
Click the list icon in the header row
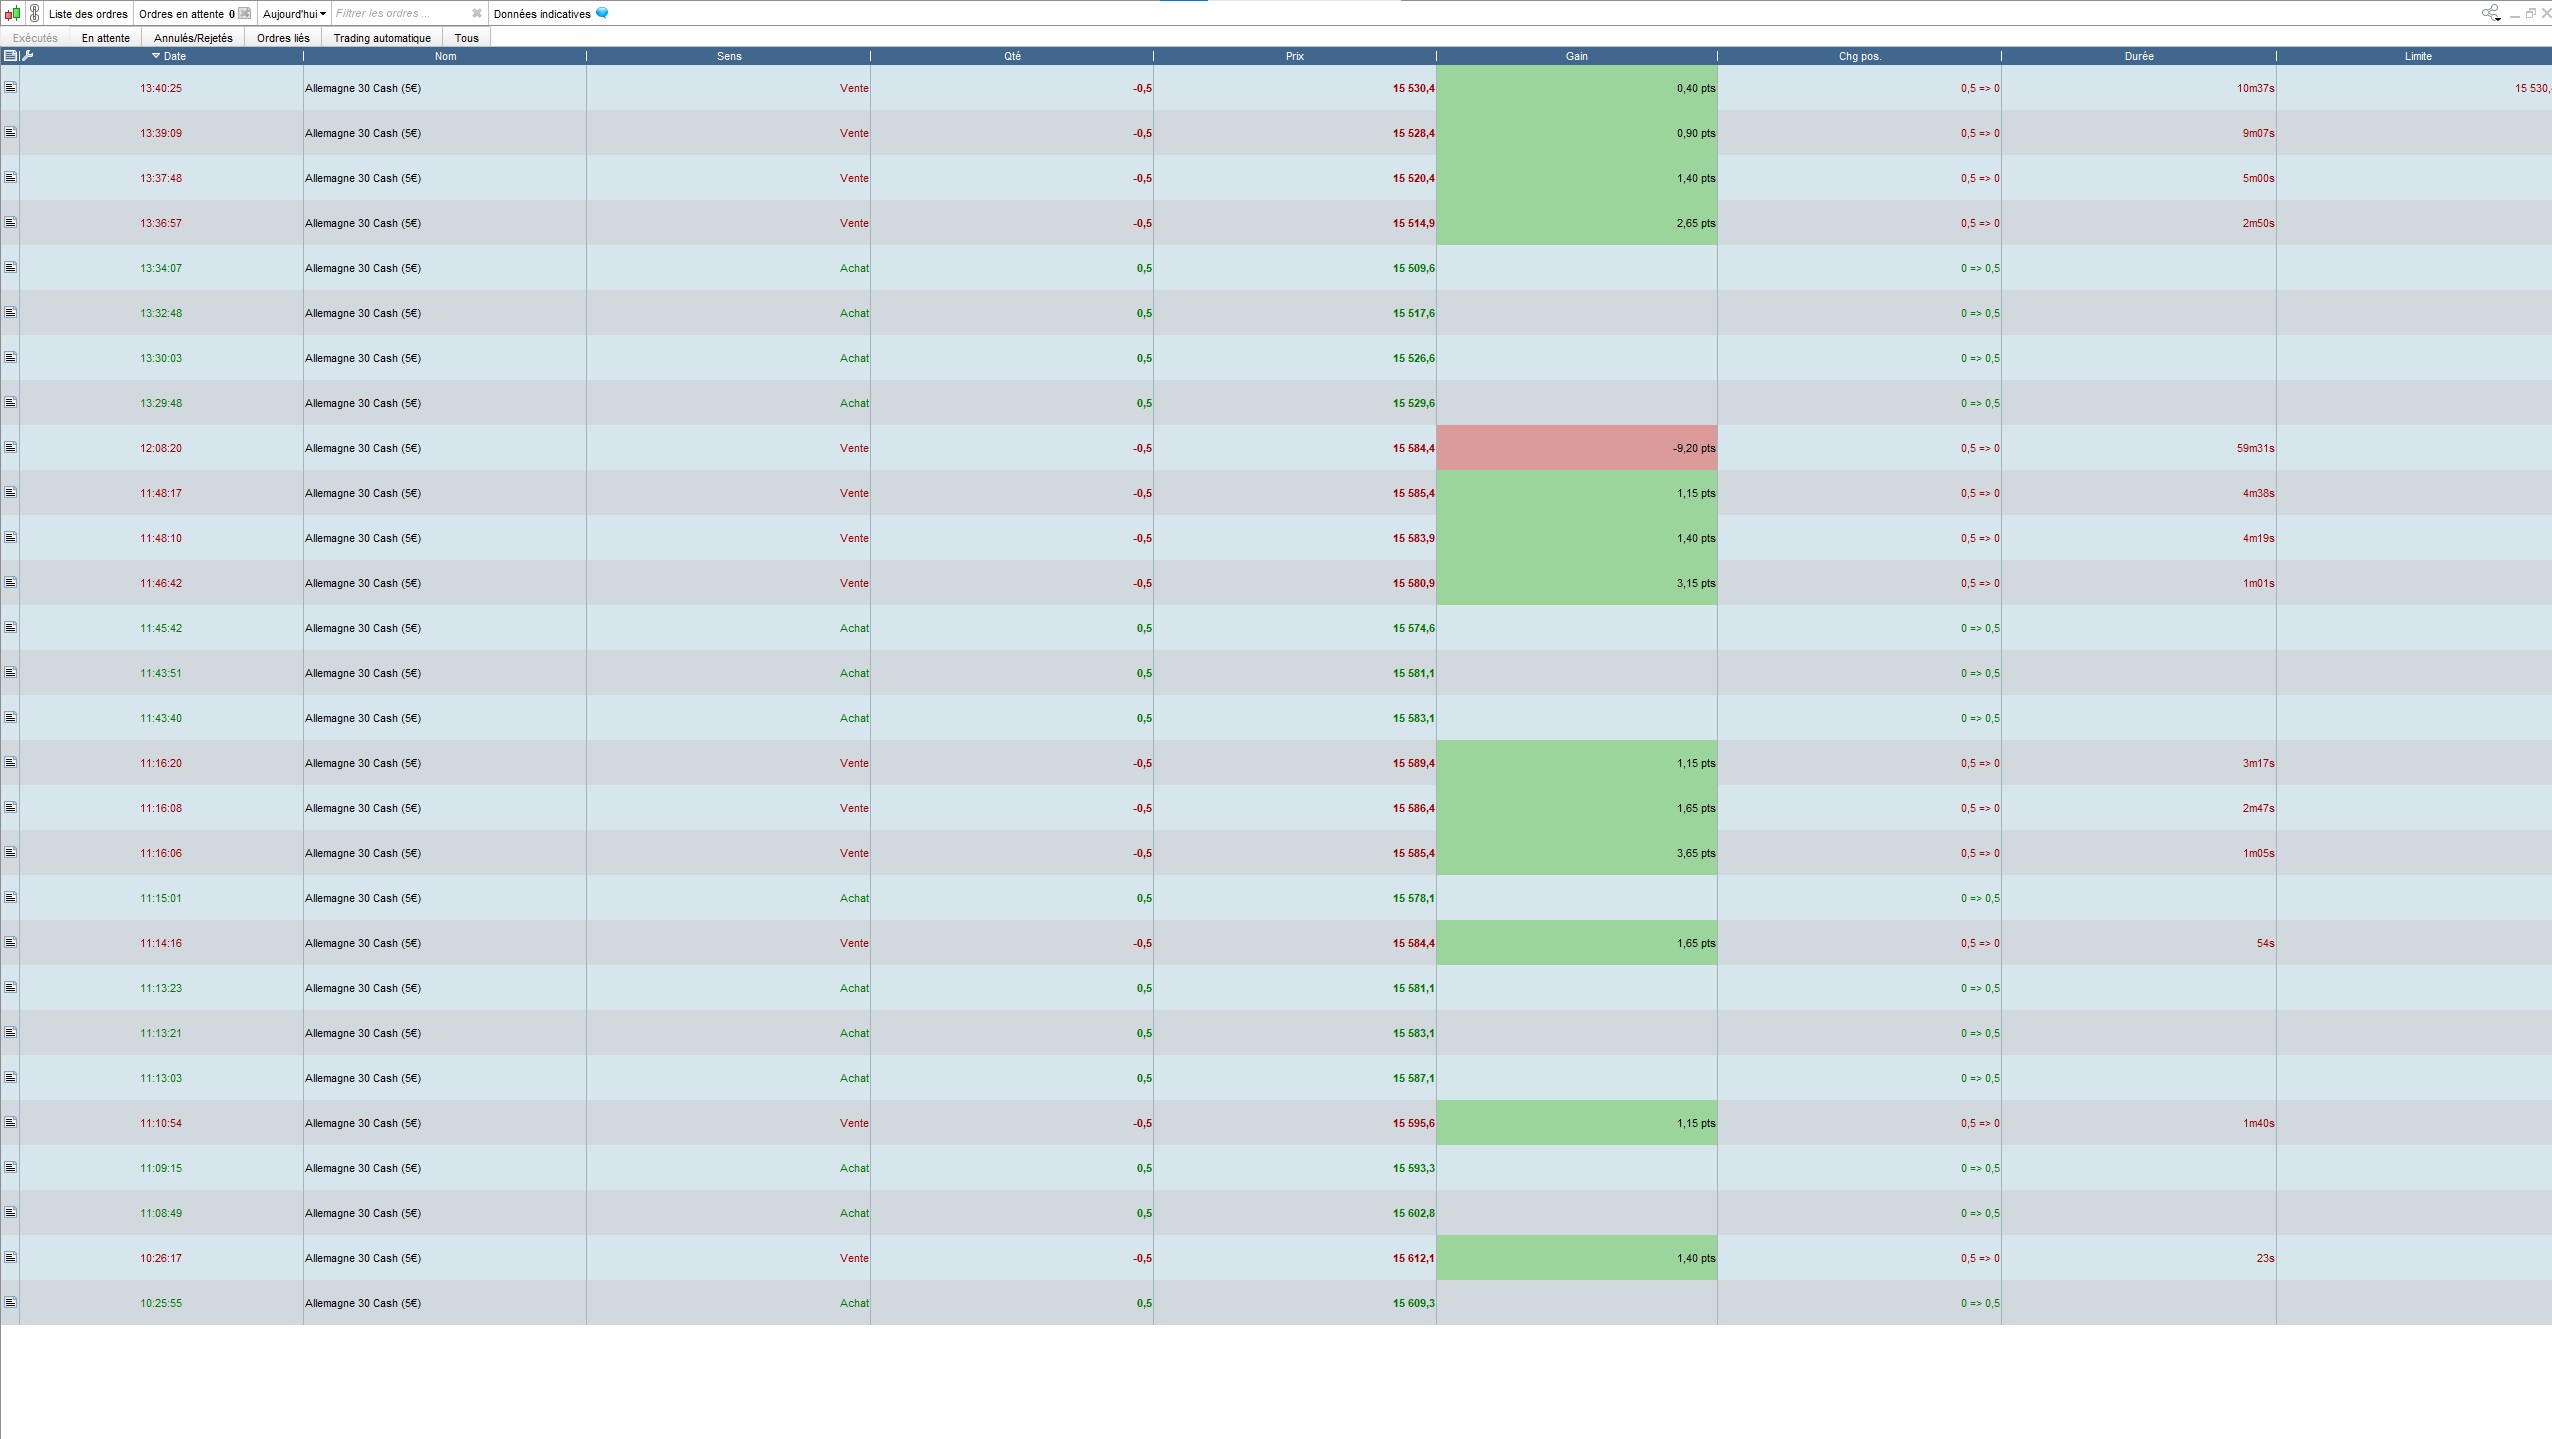click(x=11, y=56)
